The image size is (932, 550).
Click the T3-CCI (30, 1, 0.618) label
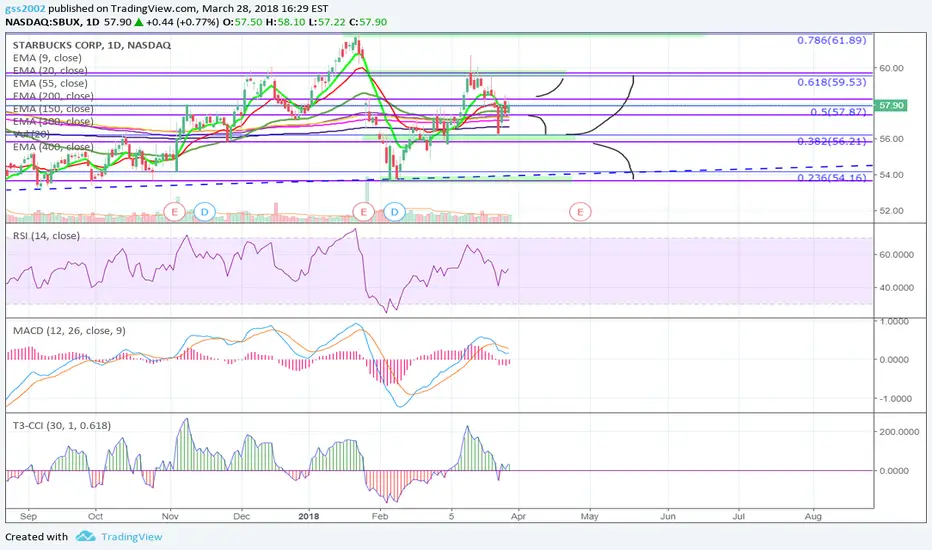(62, 426)
